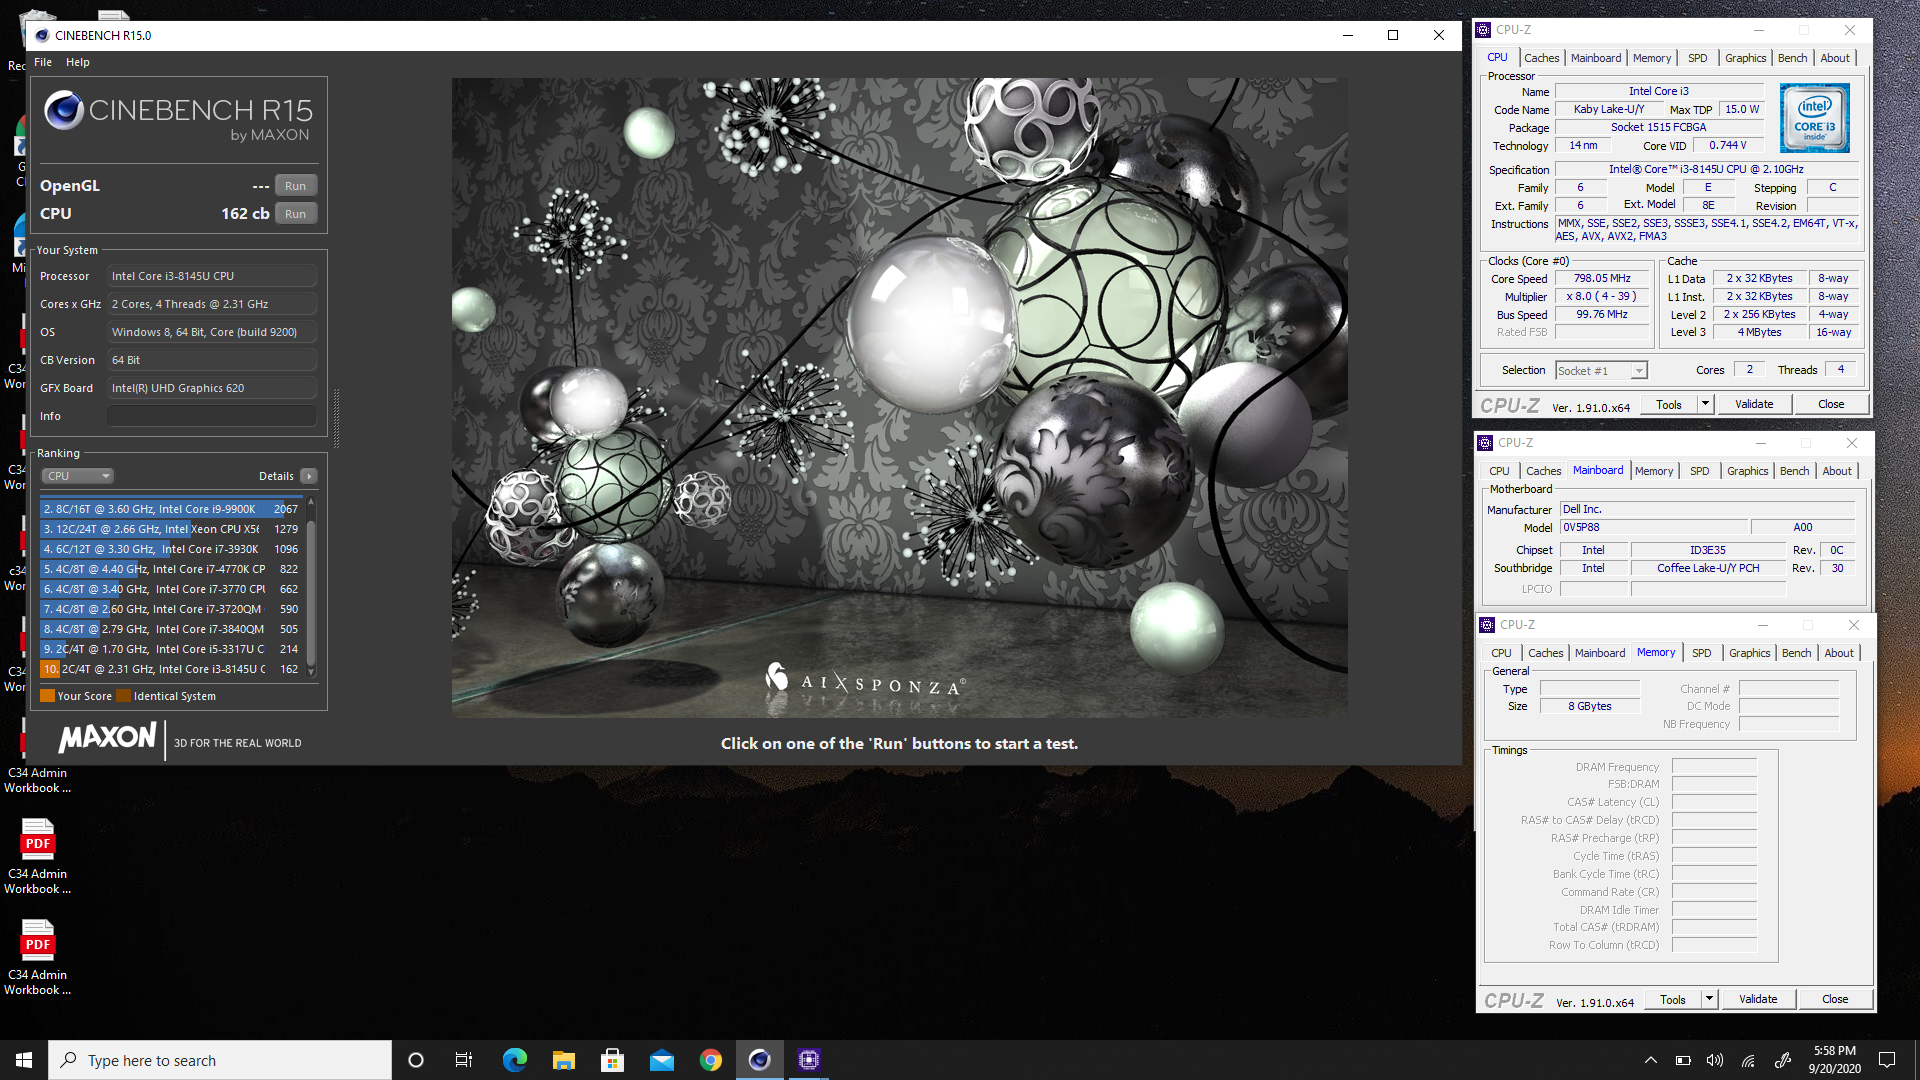Open Bench tab in bottom CPU-Z window
Image resolution: width=1920 pixels, height=1080 pixels.
coord(1796,653)
